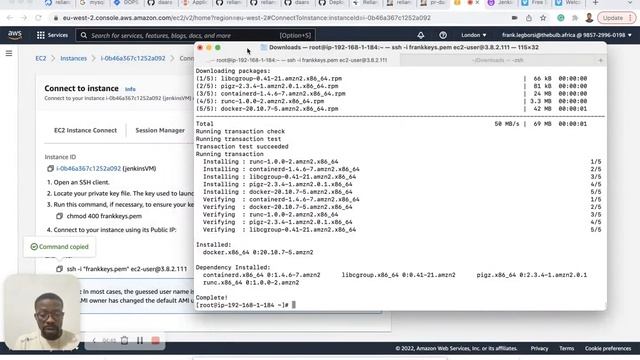
Task: Select the root@ip-192-168-1-184 terminal tab
Action: pyautogui.click(x=298, y=60)
